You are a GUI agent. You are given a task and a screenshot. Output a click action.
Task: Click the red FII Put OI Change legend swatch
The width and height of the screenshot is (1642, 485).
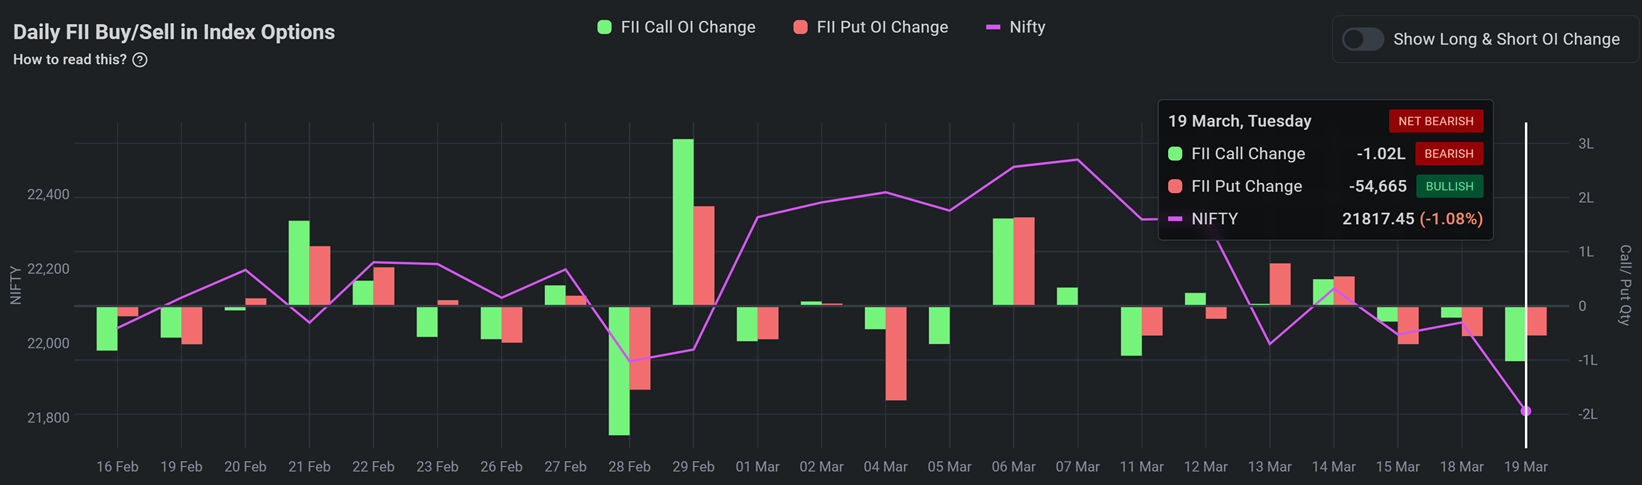click(x=800, y=27)
